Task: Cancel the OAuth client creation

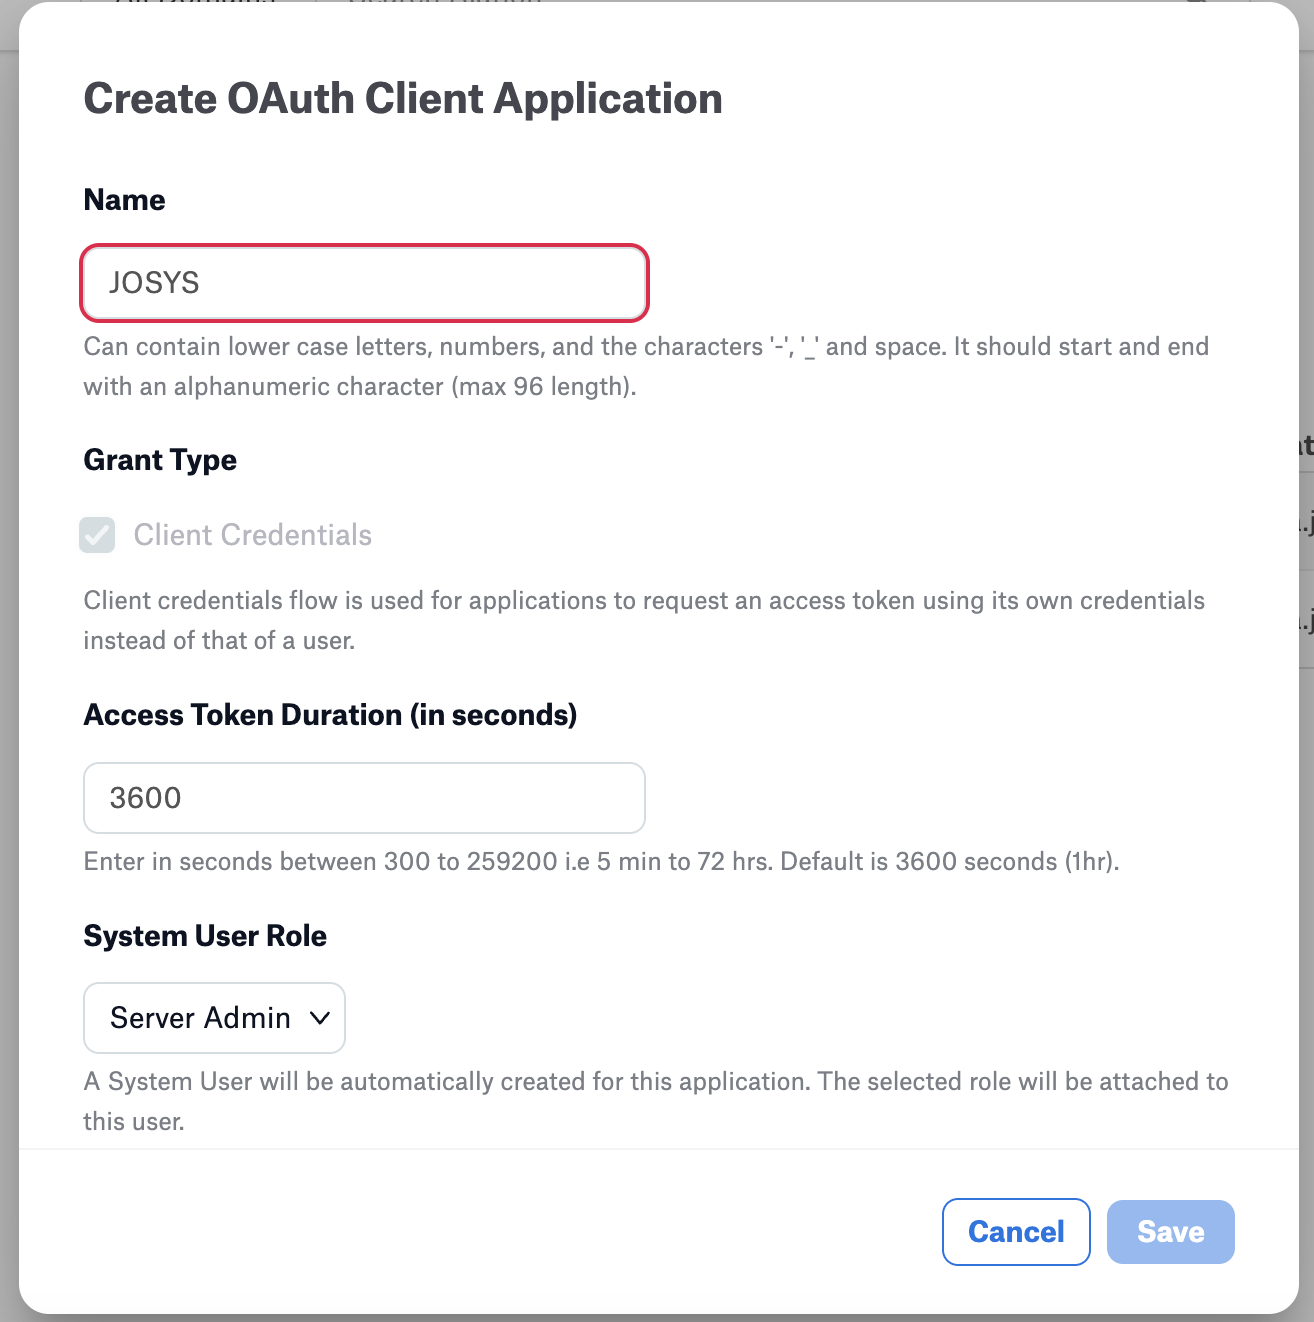Action: (1015, 1231)
